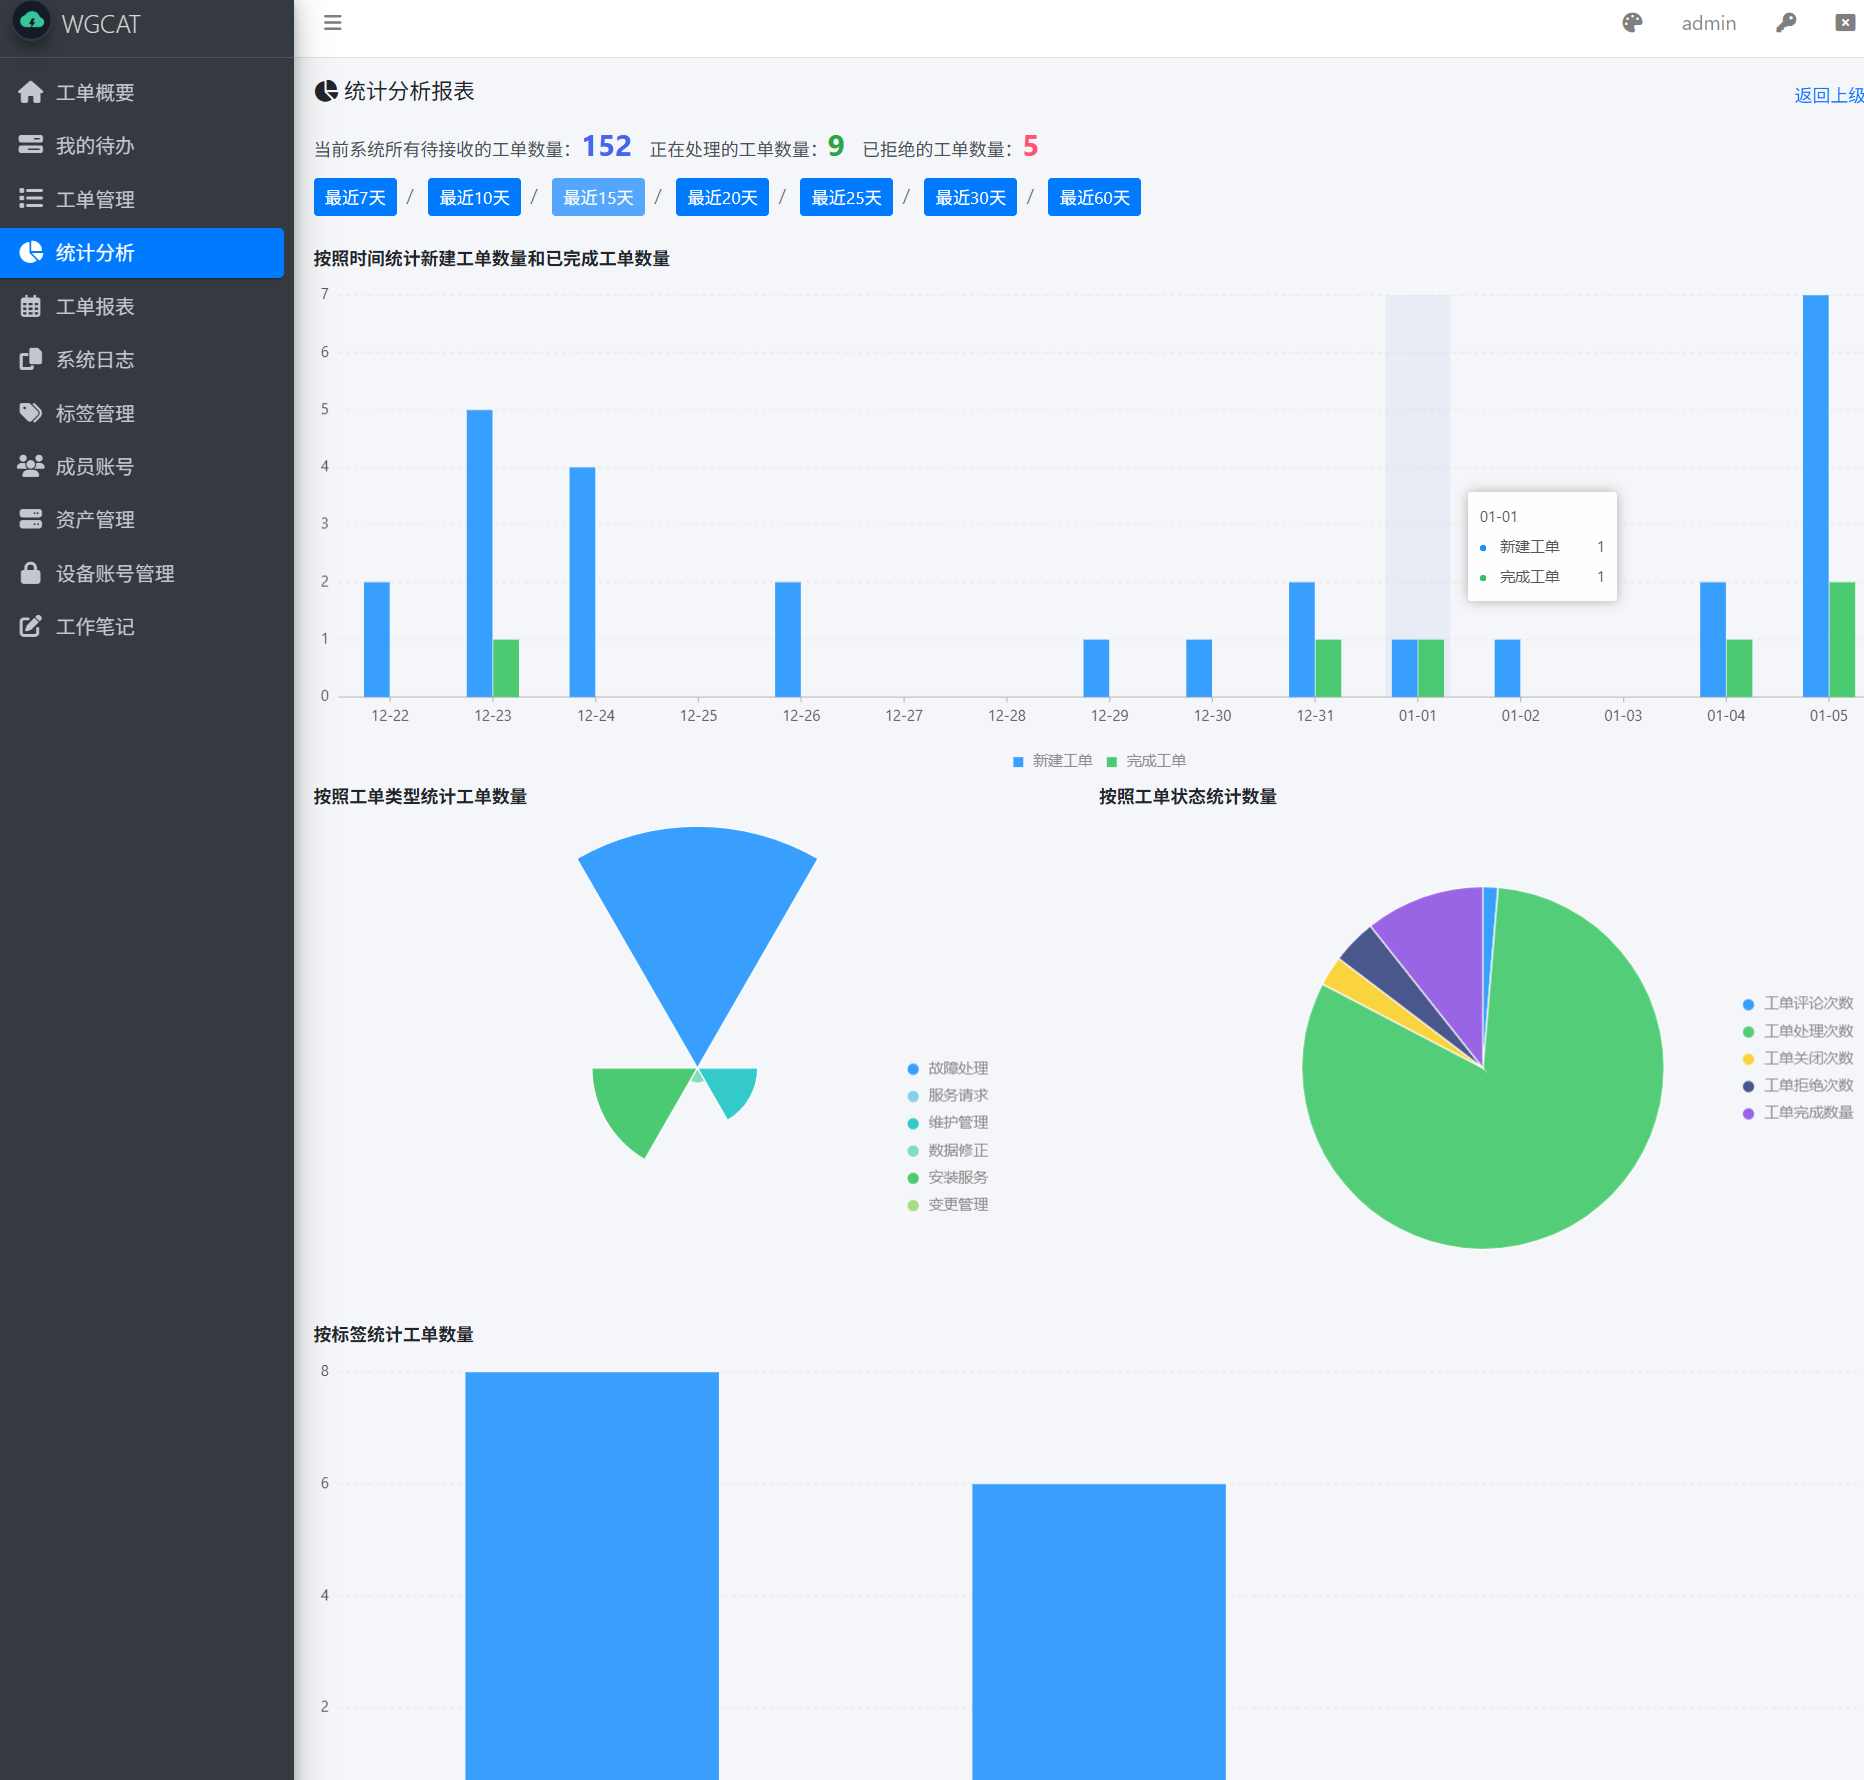Open the 系统日志 system log icon
Viewport: 1864px width, 1780px height.
30,359
